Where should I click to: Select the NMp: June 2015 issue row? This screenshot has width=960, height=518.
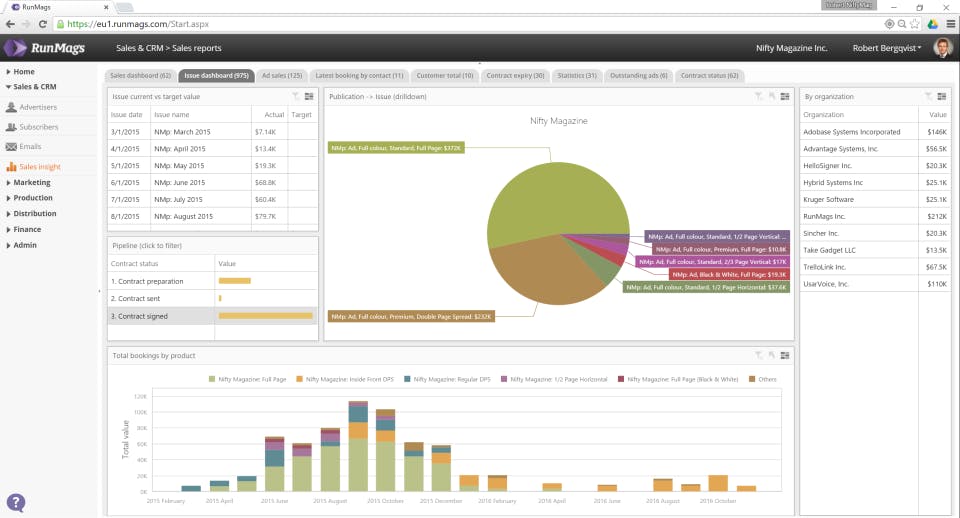coord(212,182)
